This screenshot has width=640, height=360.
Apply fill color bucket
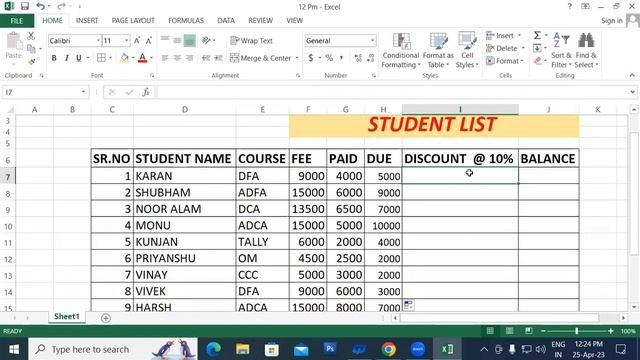tap(124, 58)
